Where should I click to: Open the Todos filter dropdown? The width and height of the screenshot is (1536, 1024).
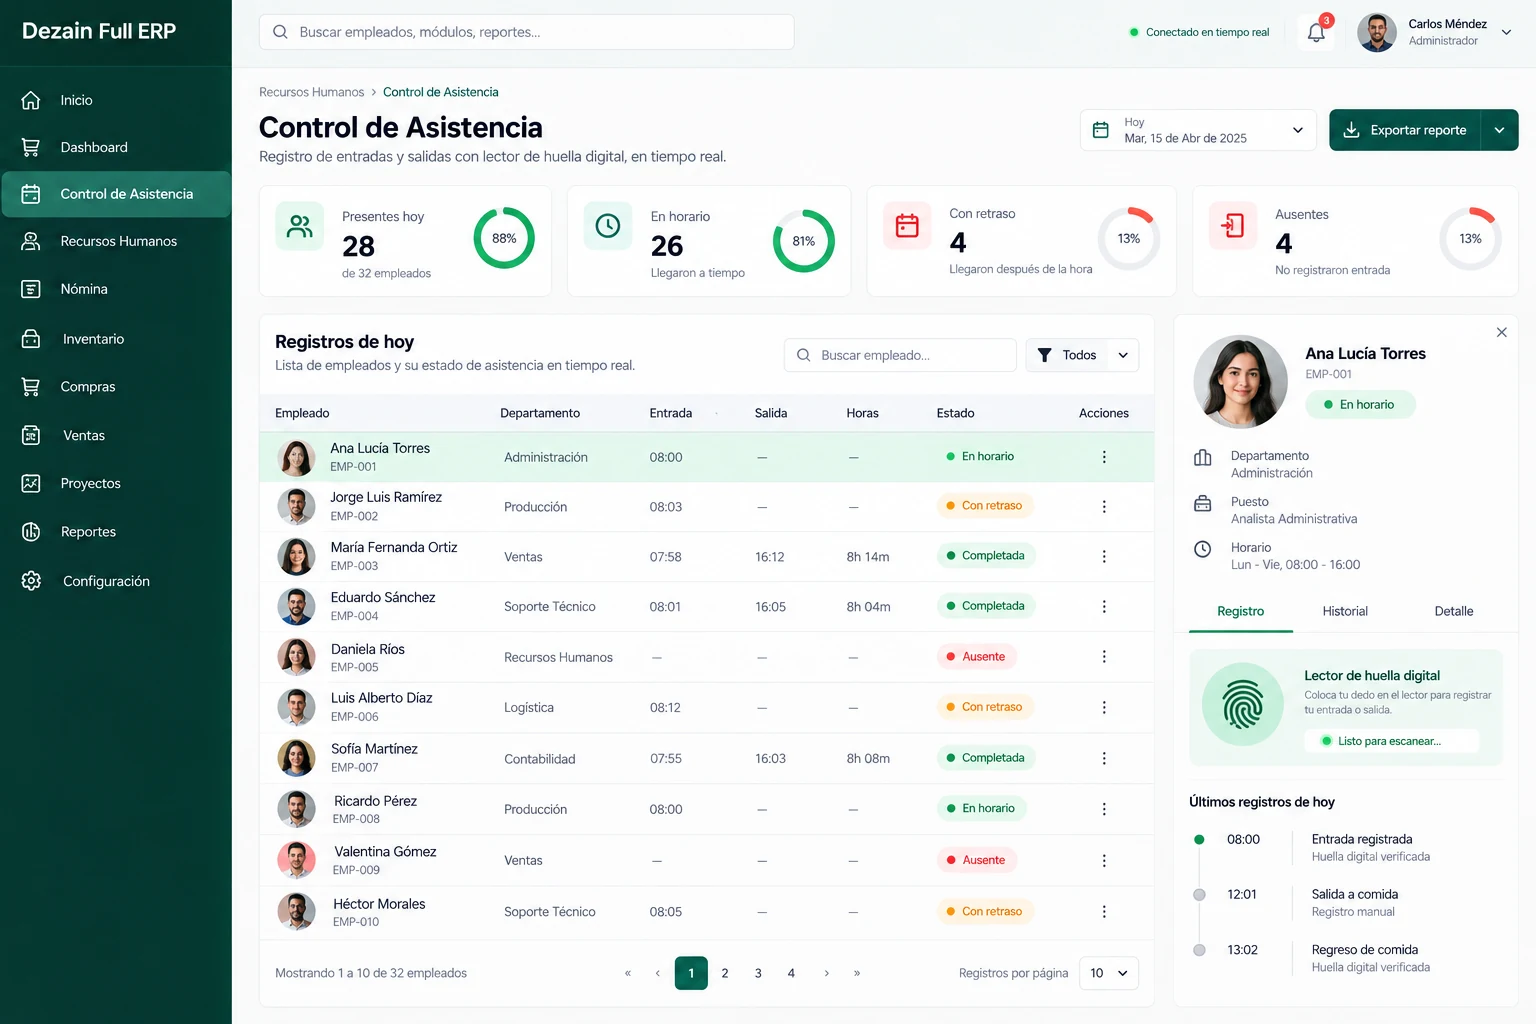point(1082,355)
